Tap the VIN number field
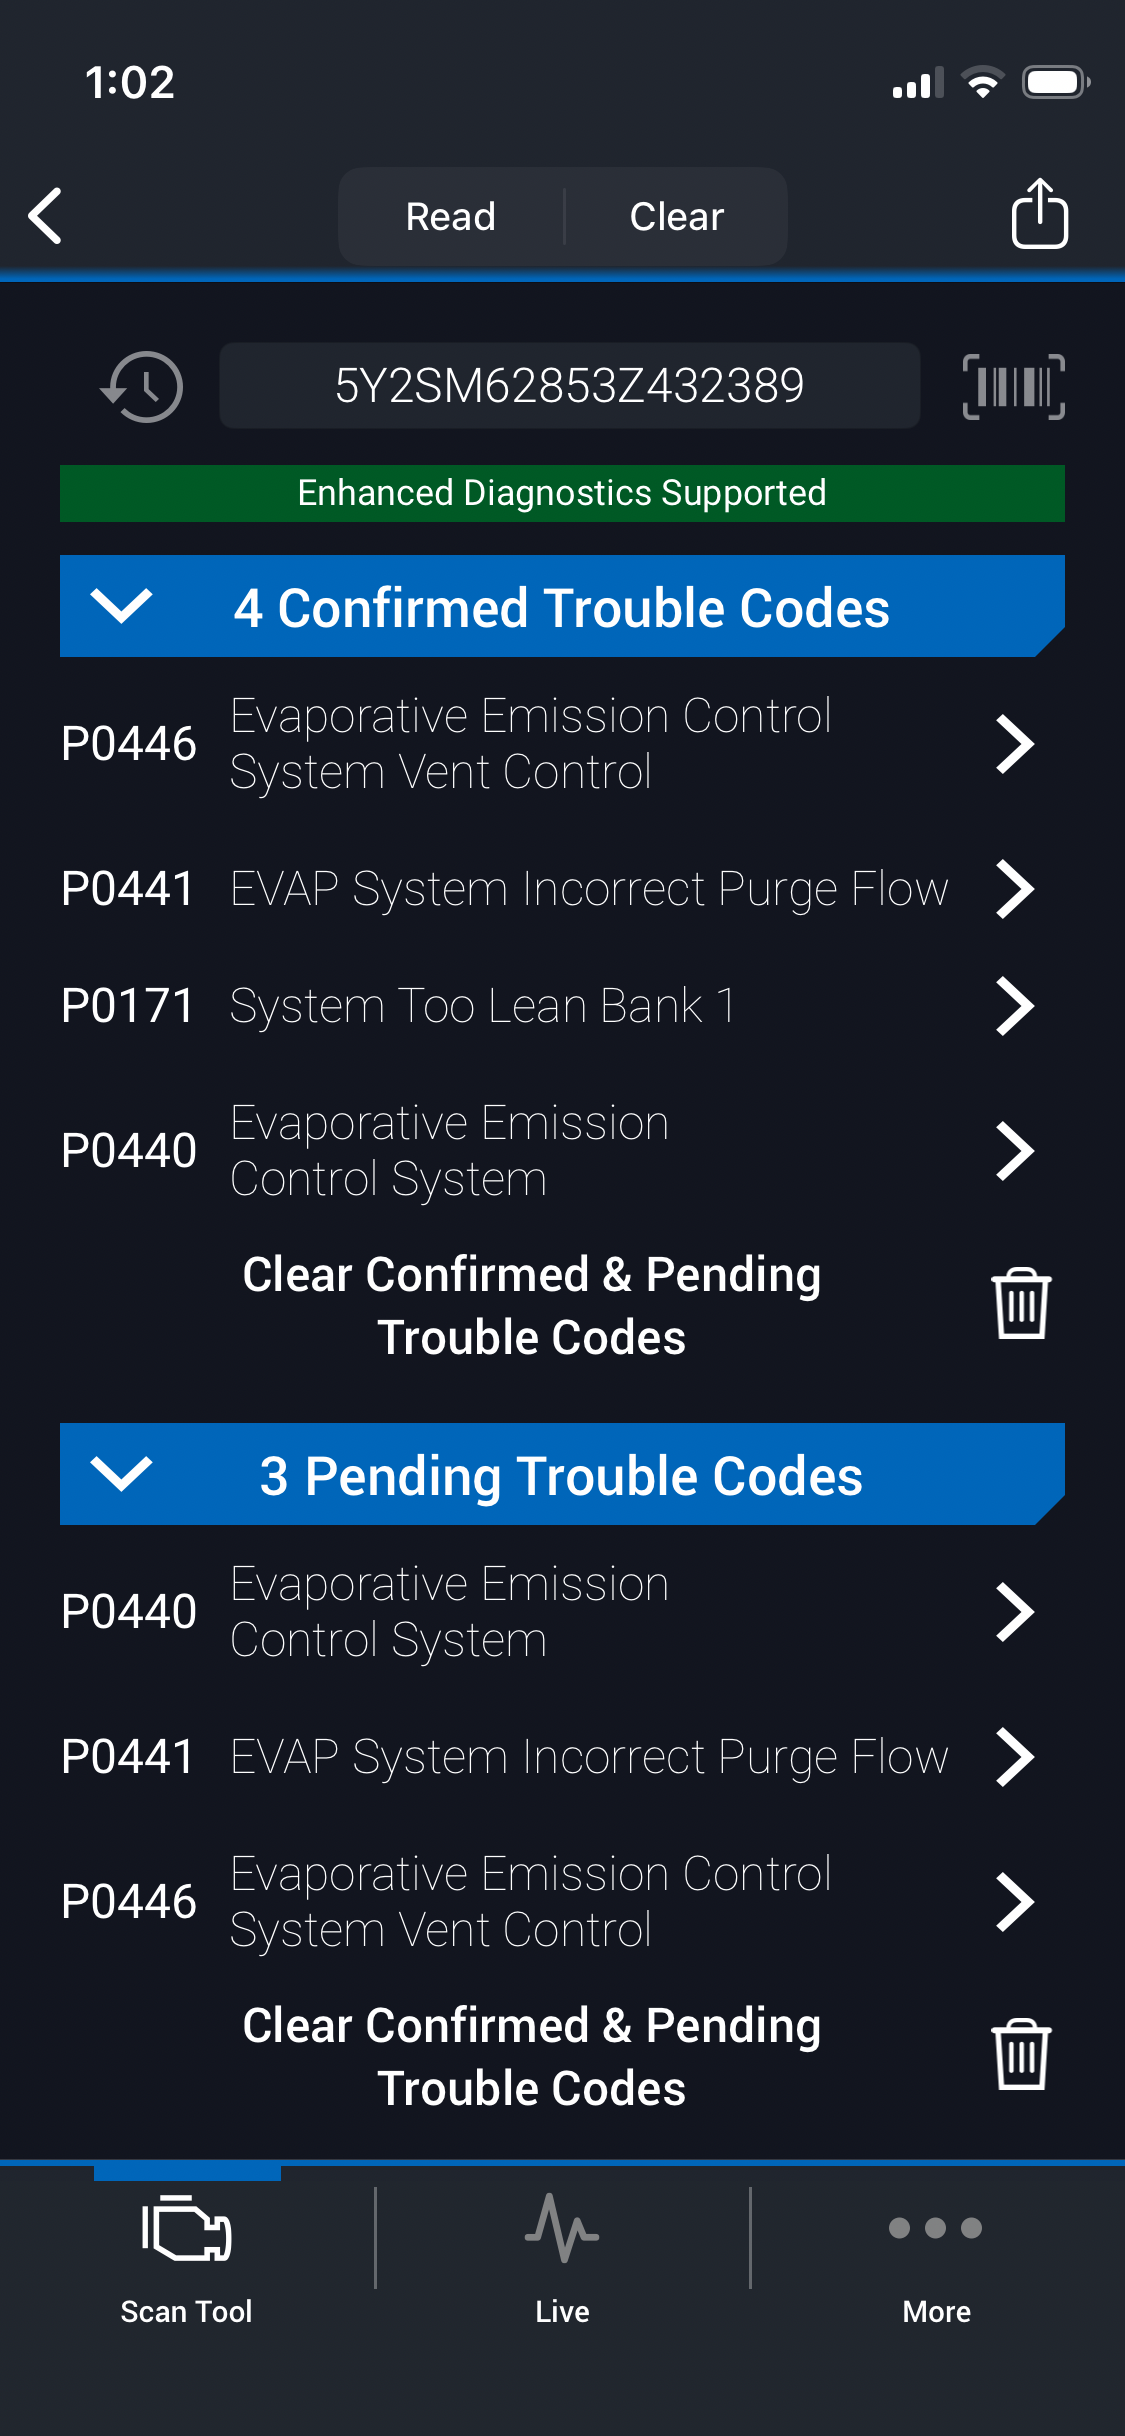This screenshot has height=2436, width=1125. [x=569, y=386]
